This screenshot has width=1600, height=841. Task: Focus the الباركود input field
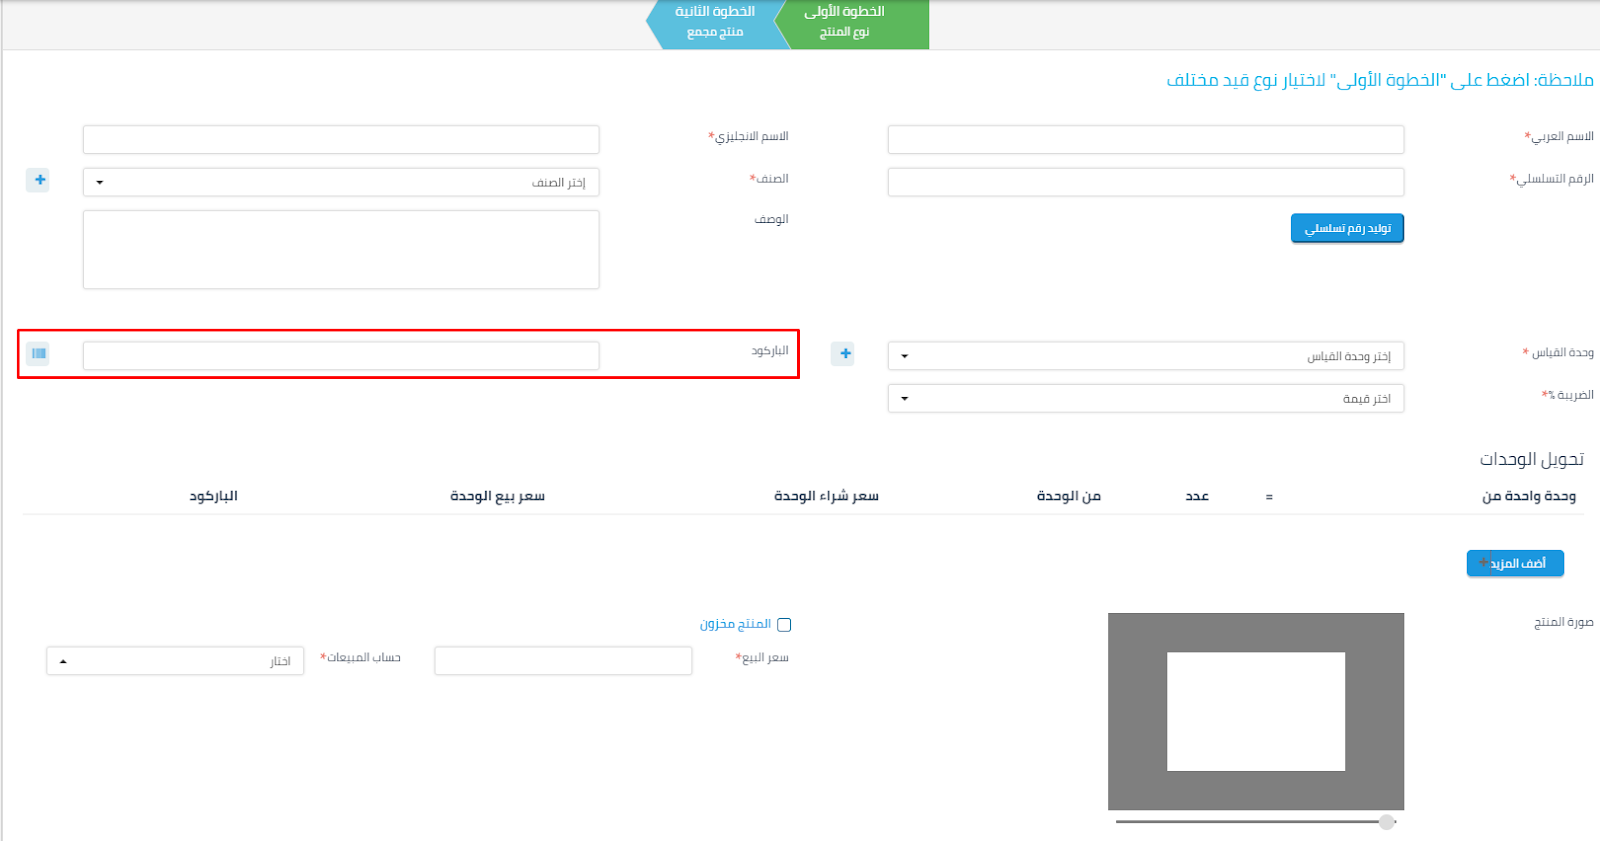click(341, 356)
